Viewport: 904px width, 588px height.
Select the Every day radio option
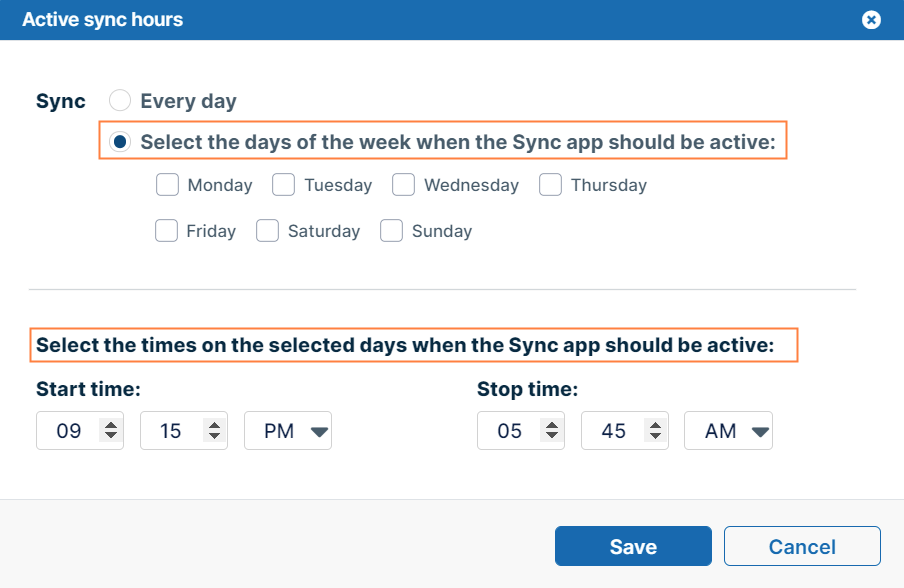coord(120,100)
